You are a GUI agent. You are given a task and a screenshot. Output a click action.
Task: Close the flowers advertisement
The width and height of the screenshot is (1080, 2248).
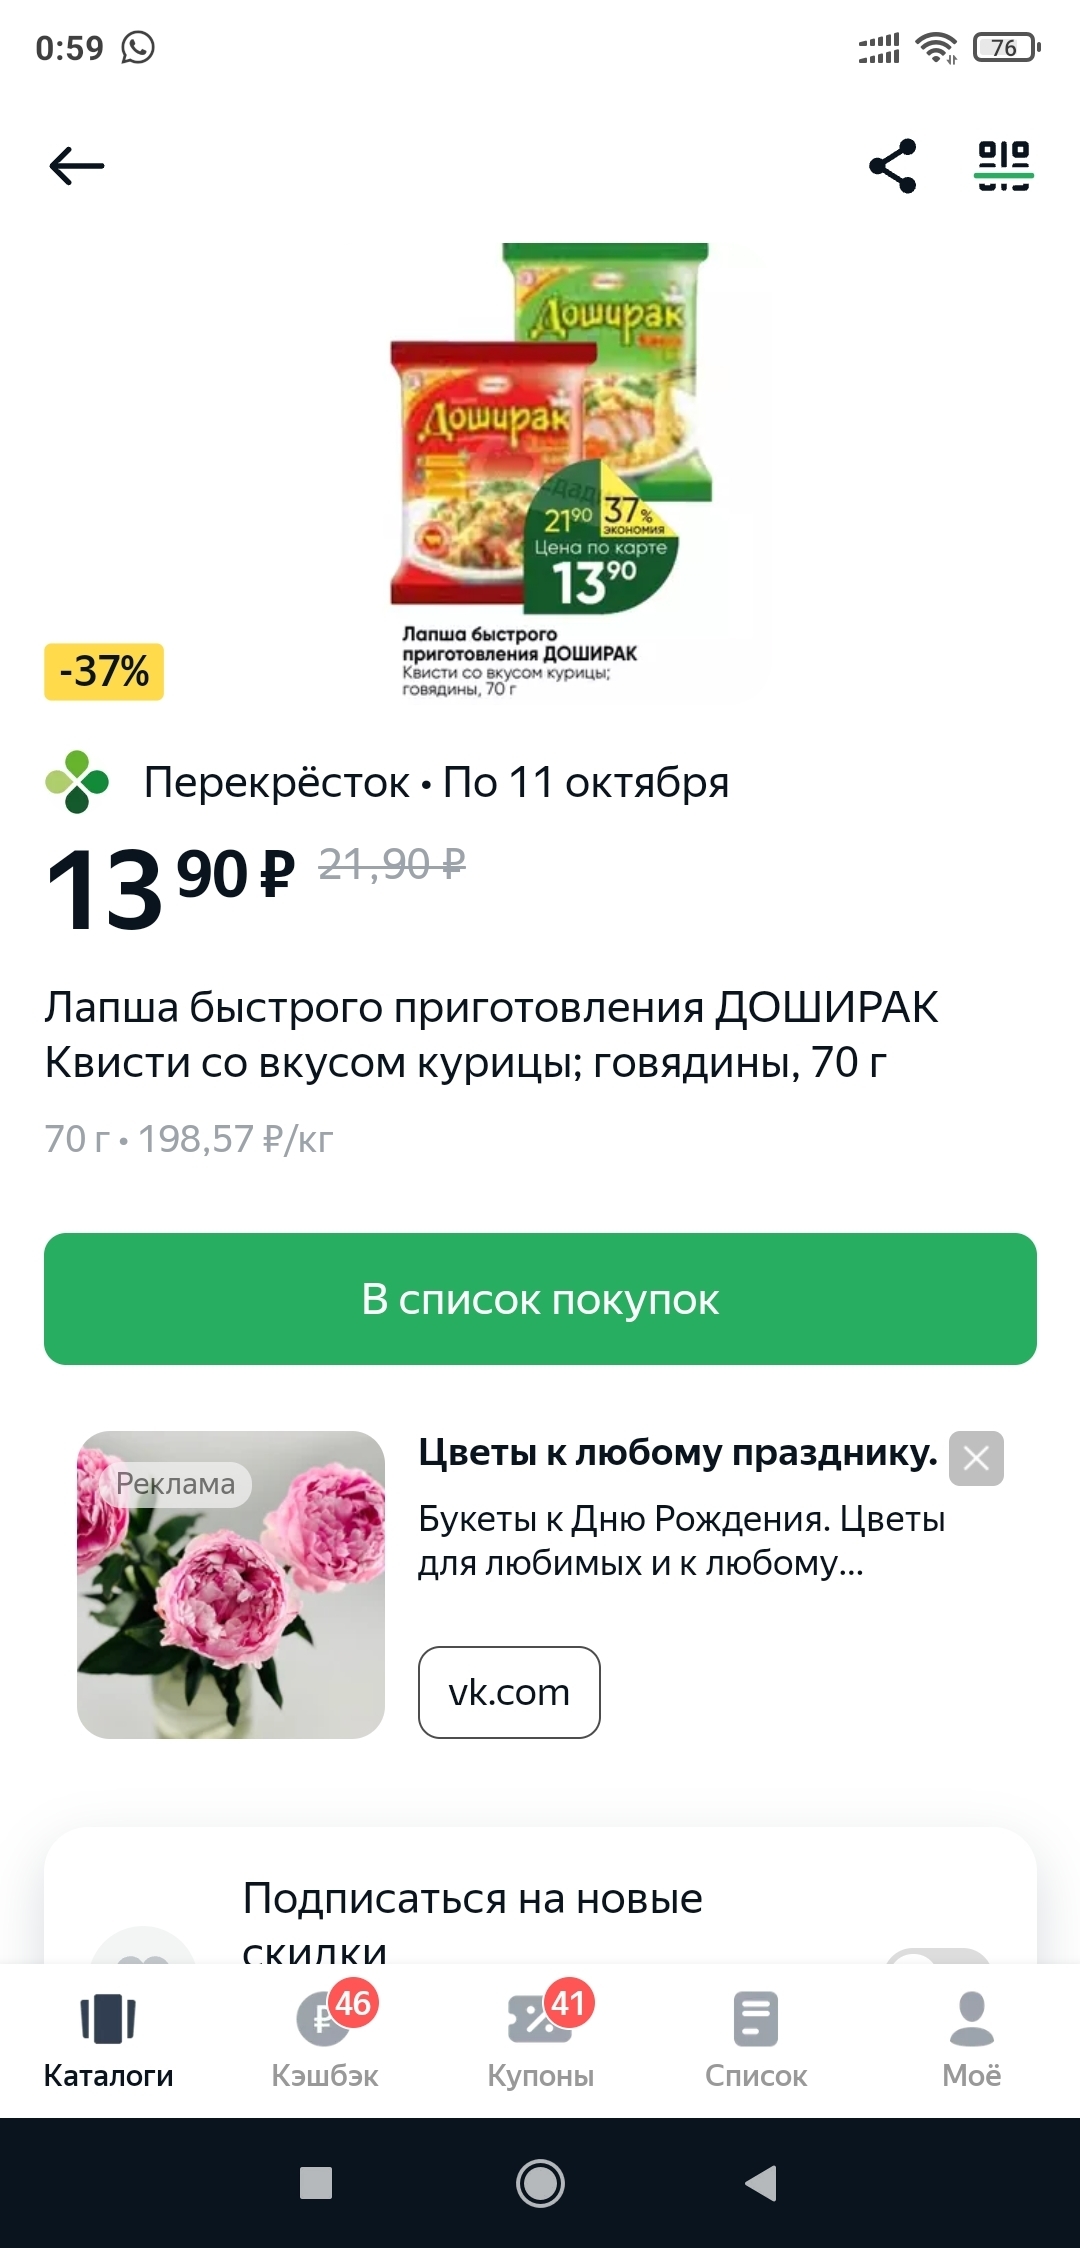976,1458
